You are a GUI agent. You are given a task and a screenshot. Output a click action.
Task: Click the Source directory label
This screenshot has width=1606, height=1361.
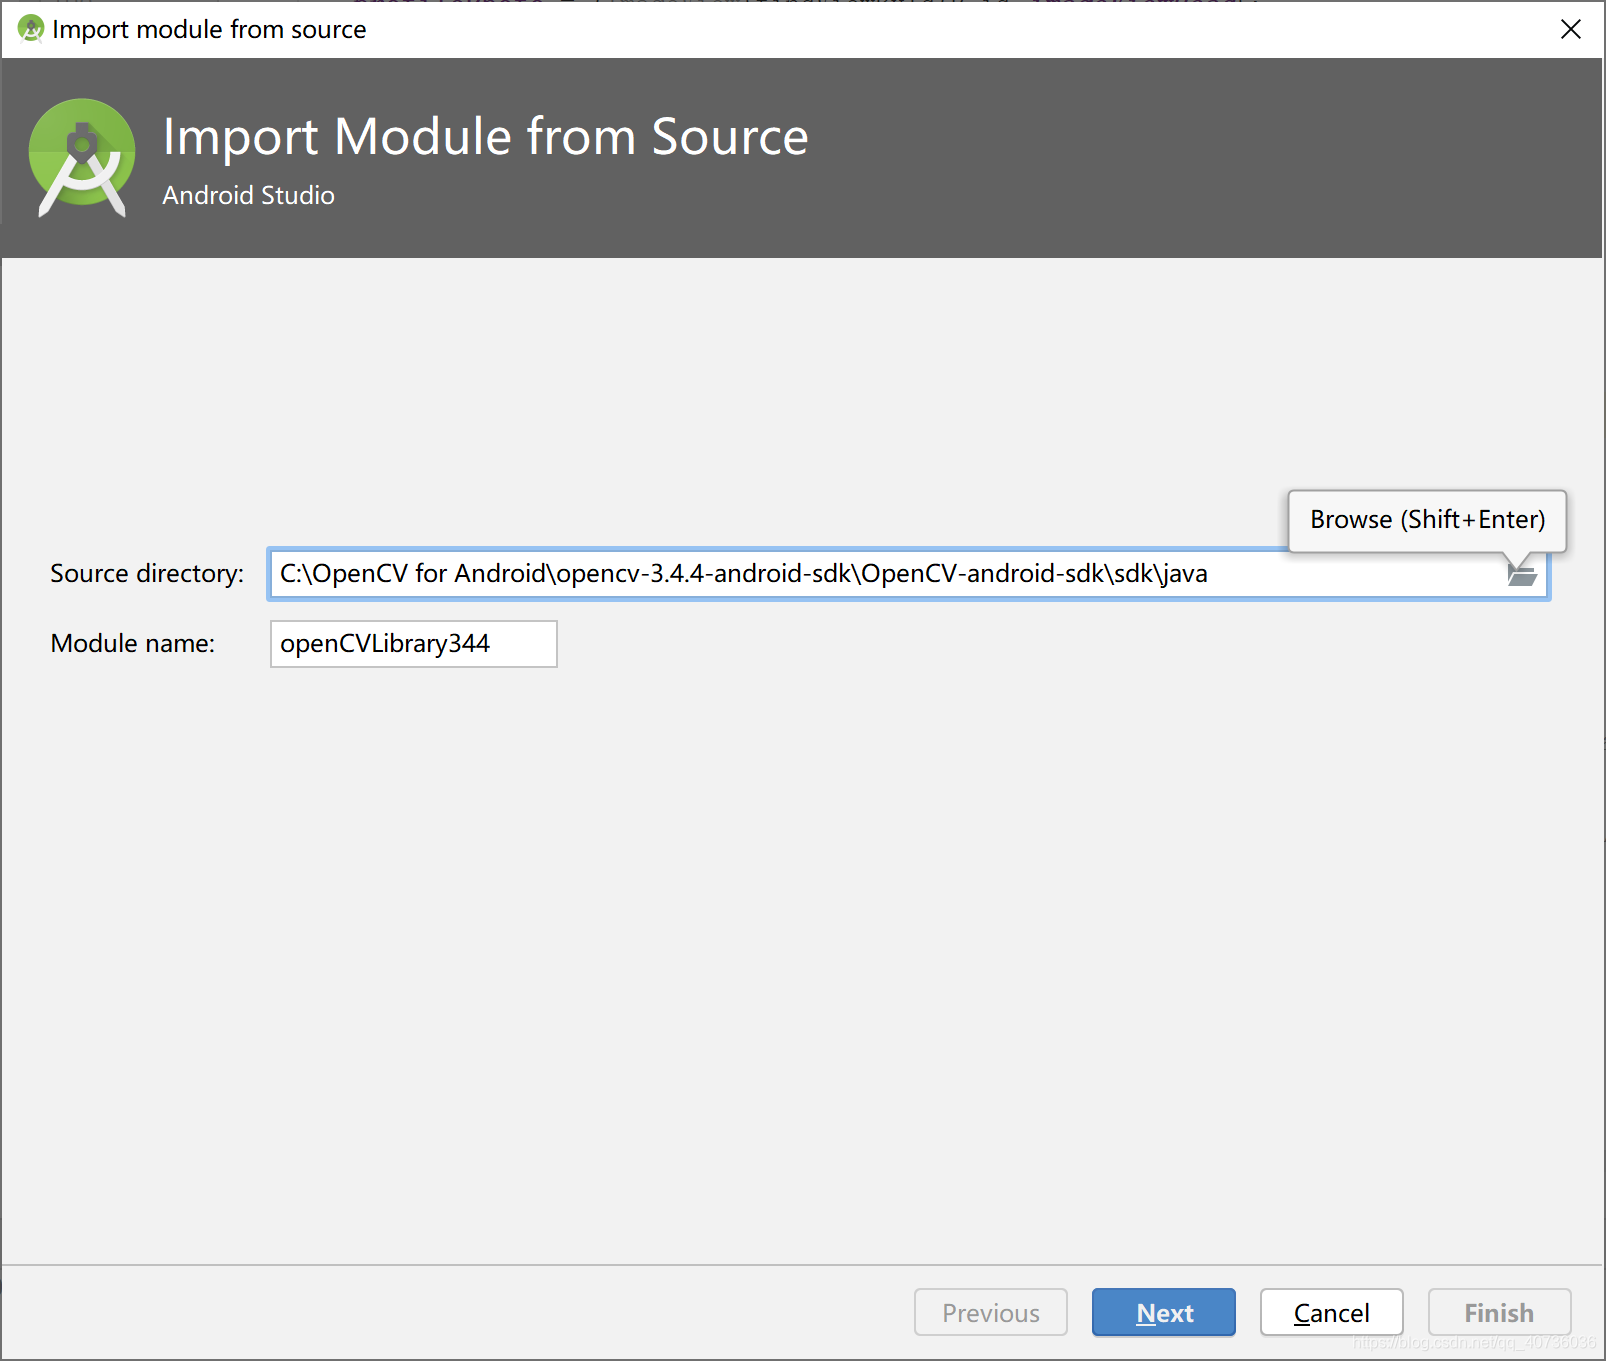pos(147,574)
